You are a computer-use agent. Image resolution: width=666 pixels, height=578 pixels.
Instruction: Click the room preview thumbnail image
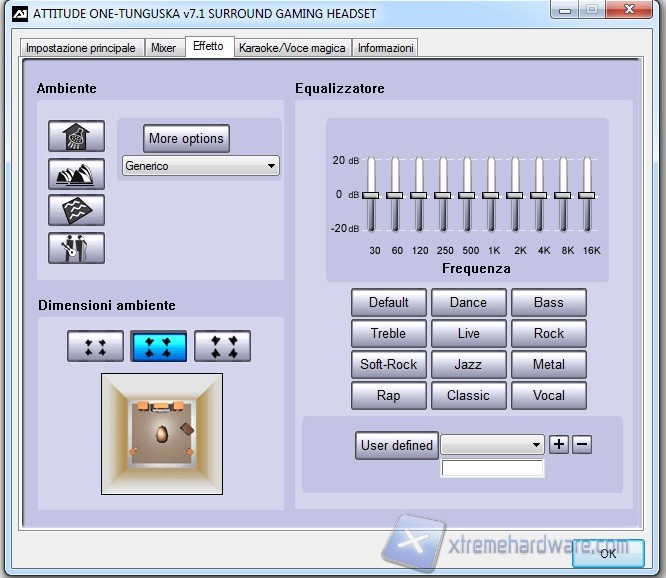coord(161,433)
